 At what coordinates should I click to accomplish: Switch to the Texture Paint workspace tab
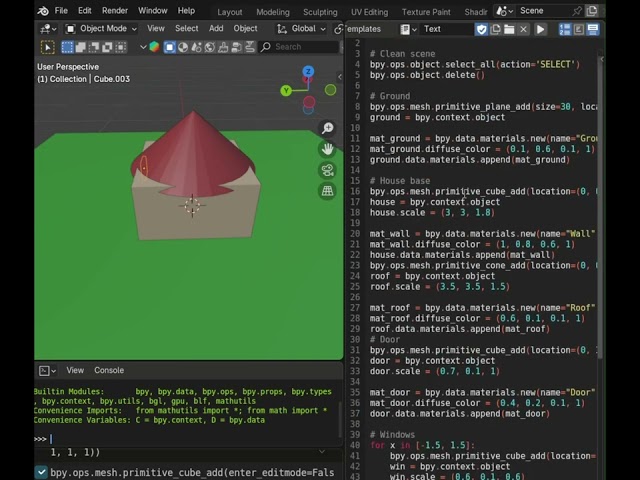click(x=426, y=12)
